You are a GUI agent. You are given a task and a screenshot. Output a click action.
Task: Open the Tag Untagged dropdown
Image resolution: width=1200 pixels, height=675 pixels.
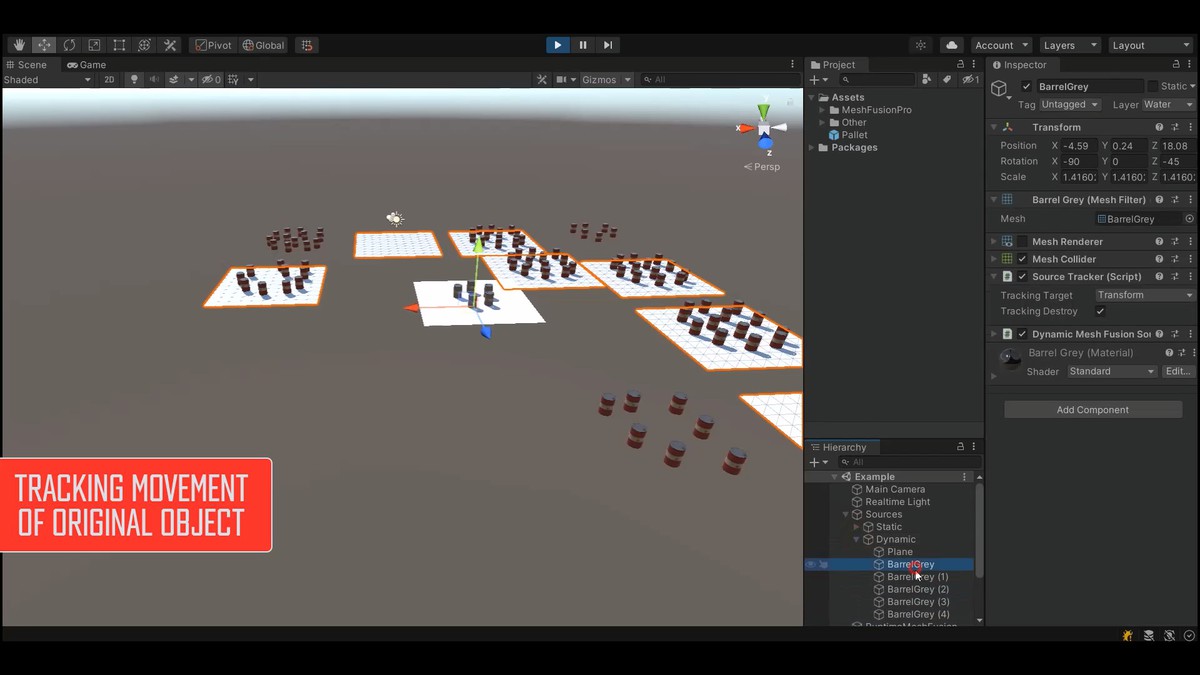[1069, 104]
